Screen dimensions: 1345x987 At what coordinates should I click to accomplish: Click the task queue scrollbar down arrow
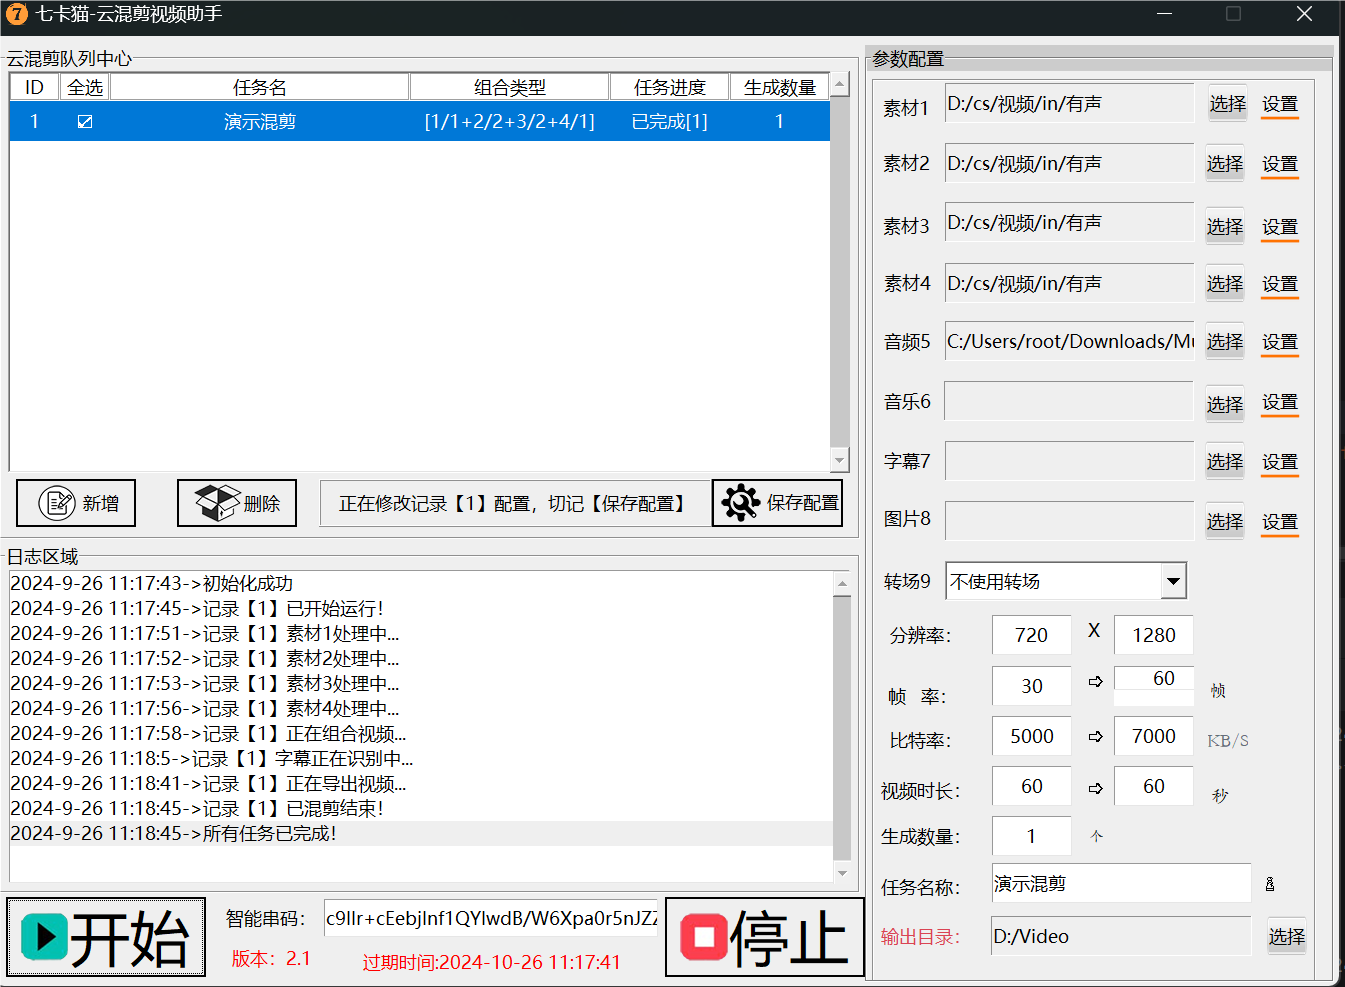pyautogui.click(x=840, y=460)
